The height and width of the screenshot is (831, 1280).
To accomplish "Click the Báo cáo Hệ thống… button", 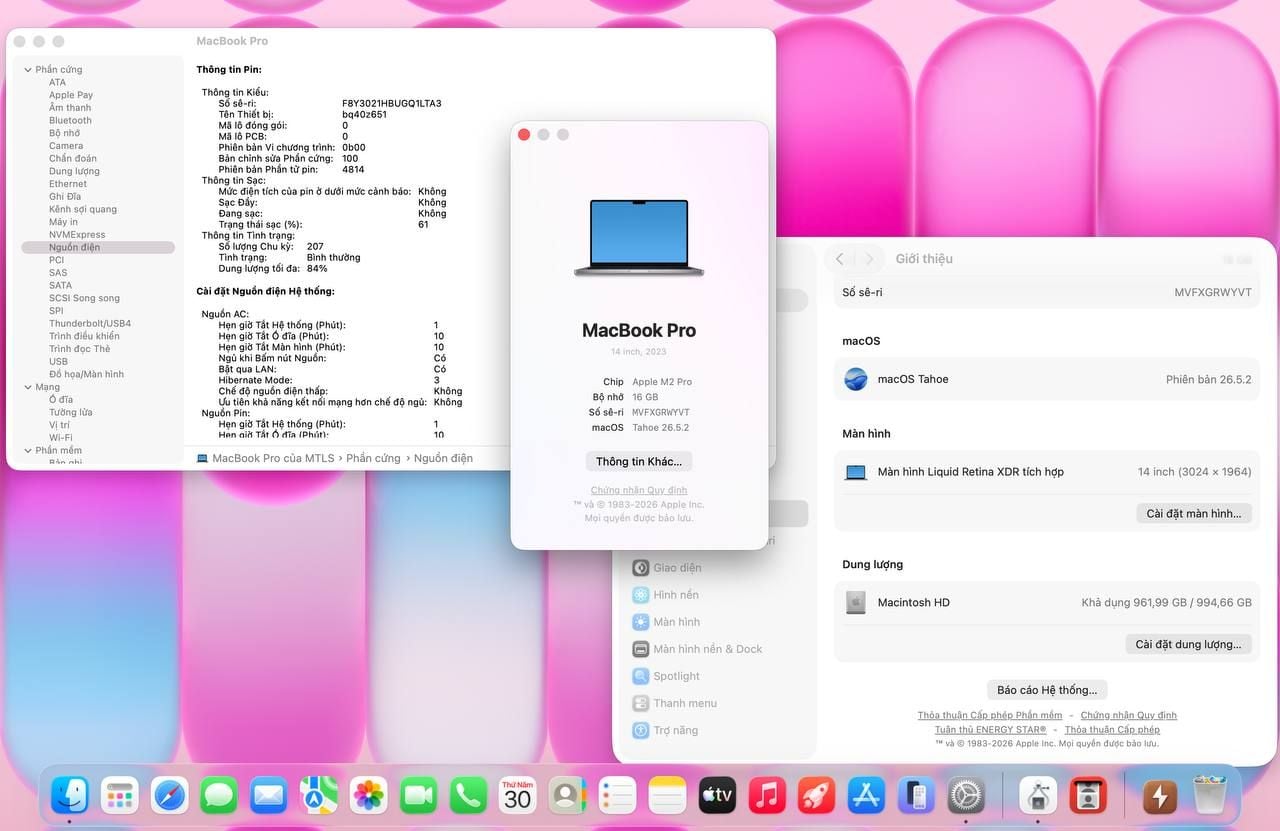I will click(1047, 690).
